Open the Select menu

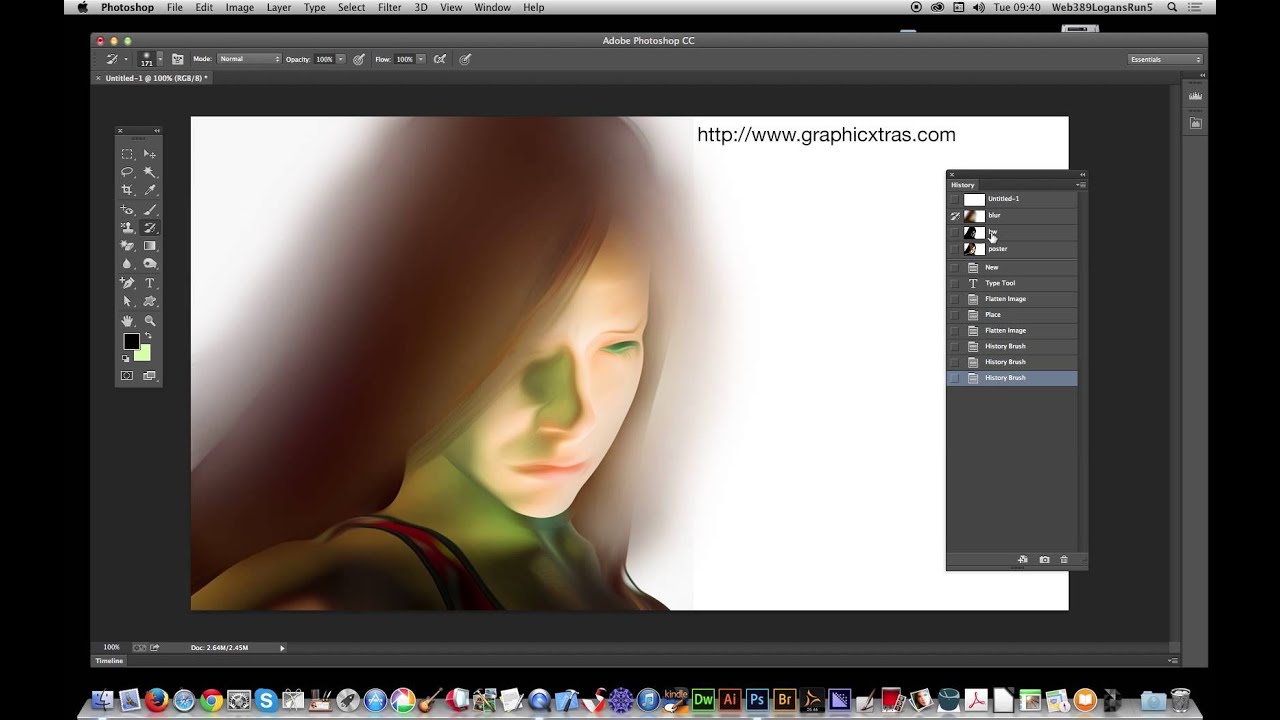tap(351, 7)
